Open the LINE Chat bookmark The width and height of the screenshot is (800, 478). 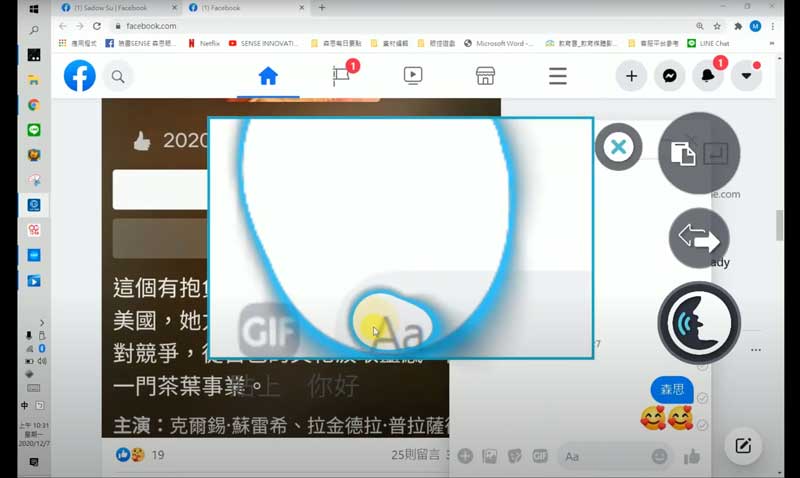pos(709,43)
